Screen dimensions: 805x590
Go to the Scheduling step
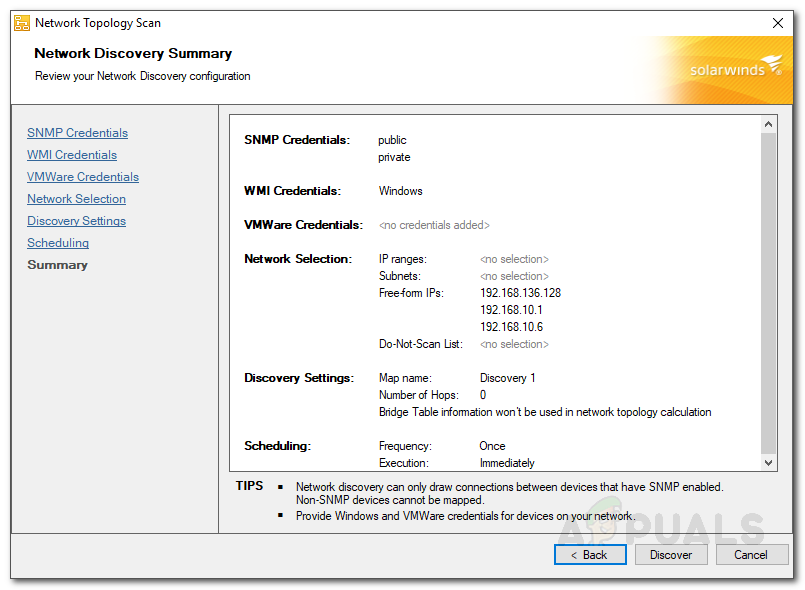pos(58,243)
